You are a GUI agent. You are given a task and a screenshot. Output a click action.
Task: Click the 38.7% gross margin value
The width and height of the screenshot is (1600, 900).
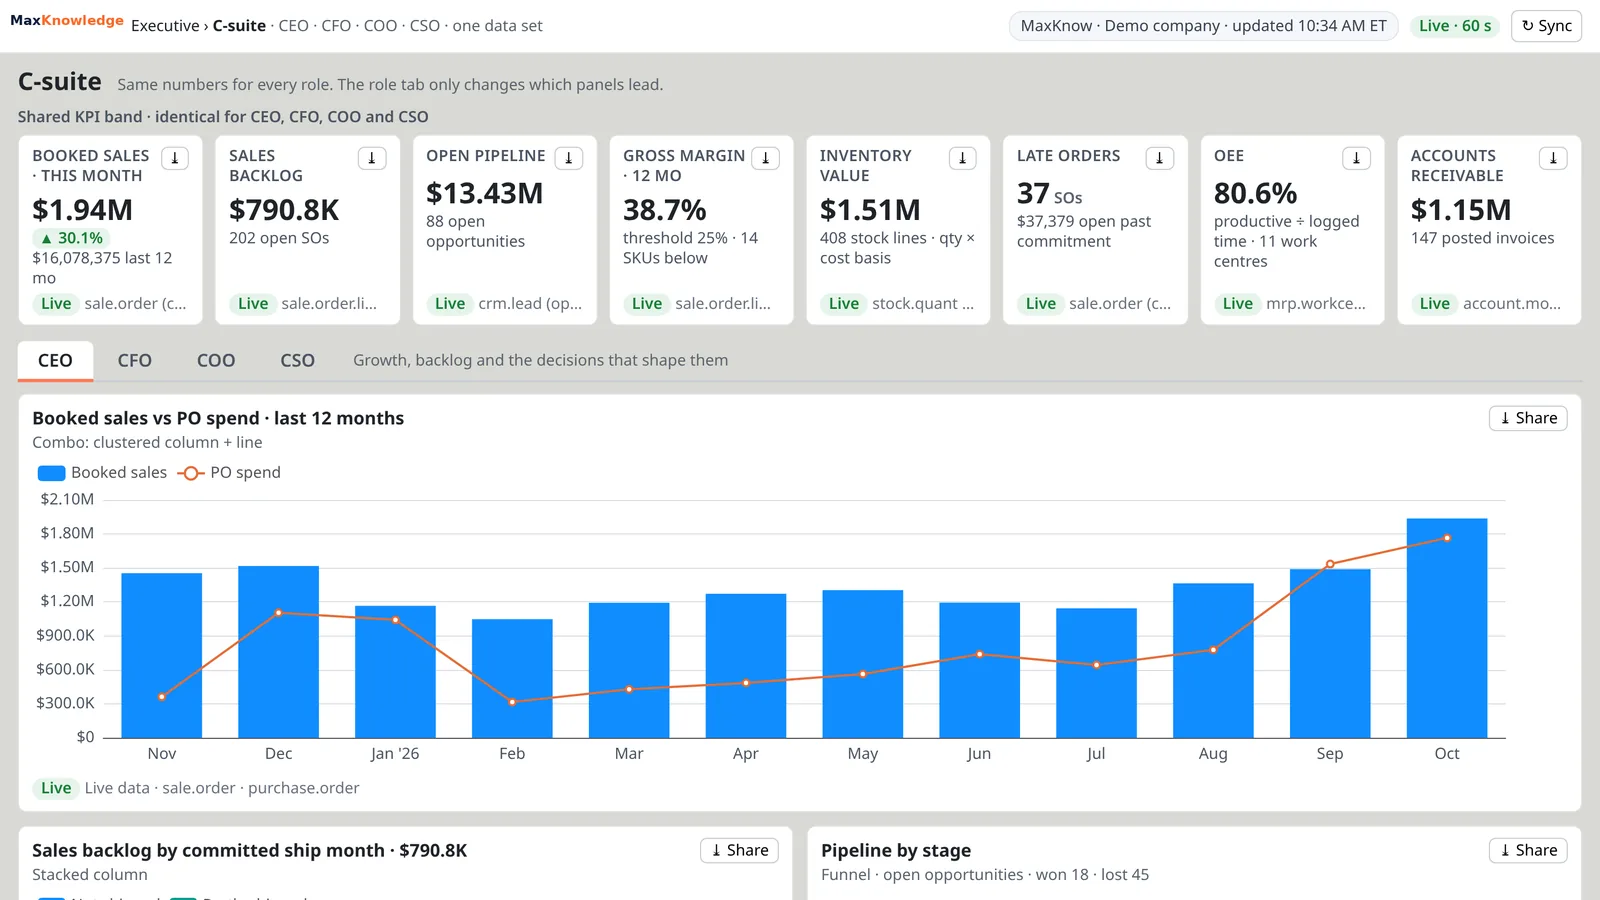(664, 210)
